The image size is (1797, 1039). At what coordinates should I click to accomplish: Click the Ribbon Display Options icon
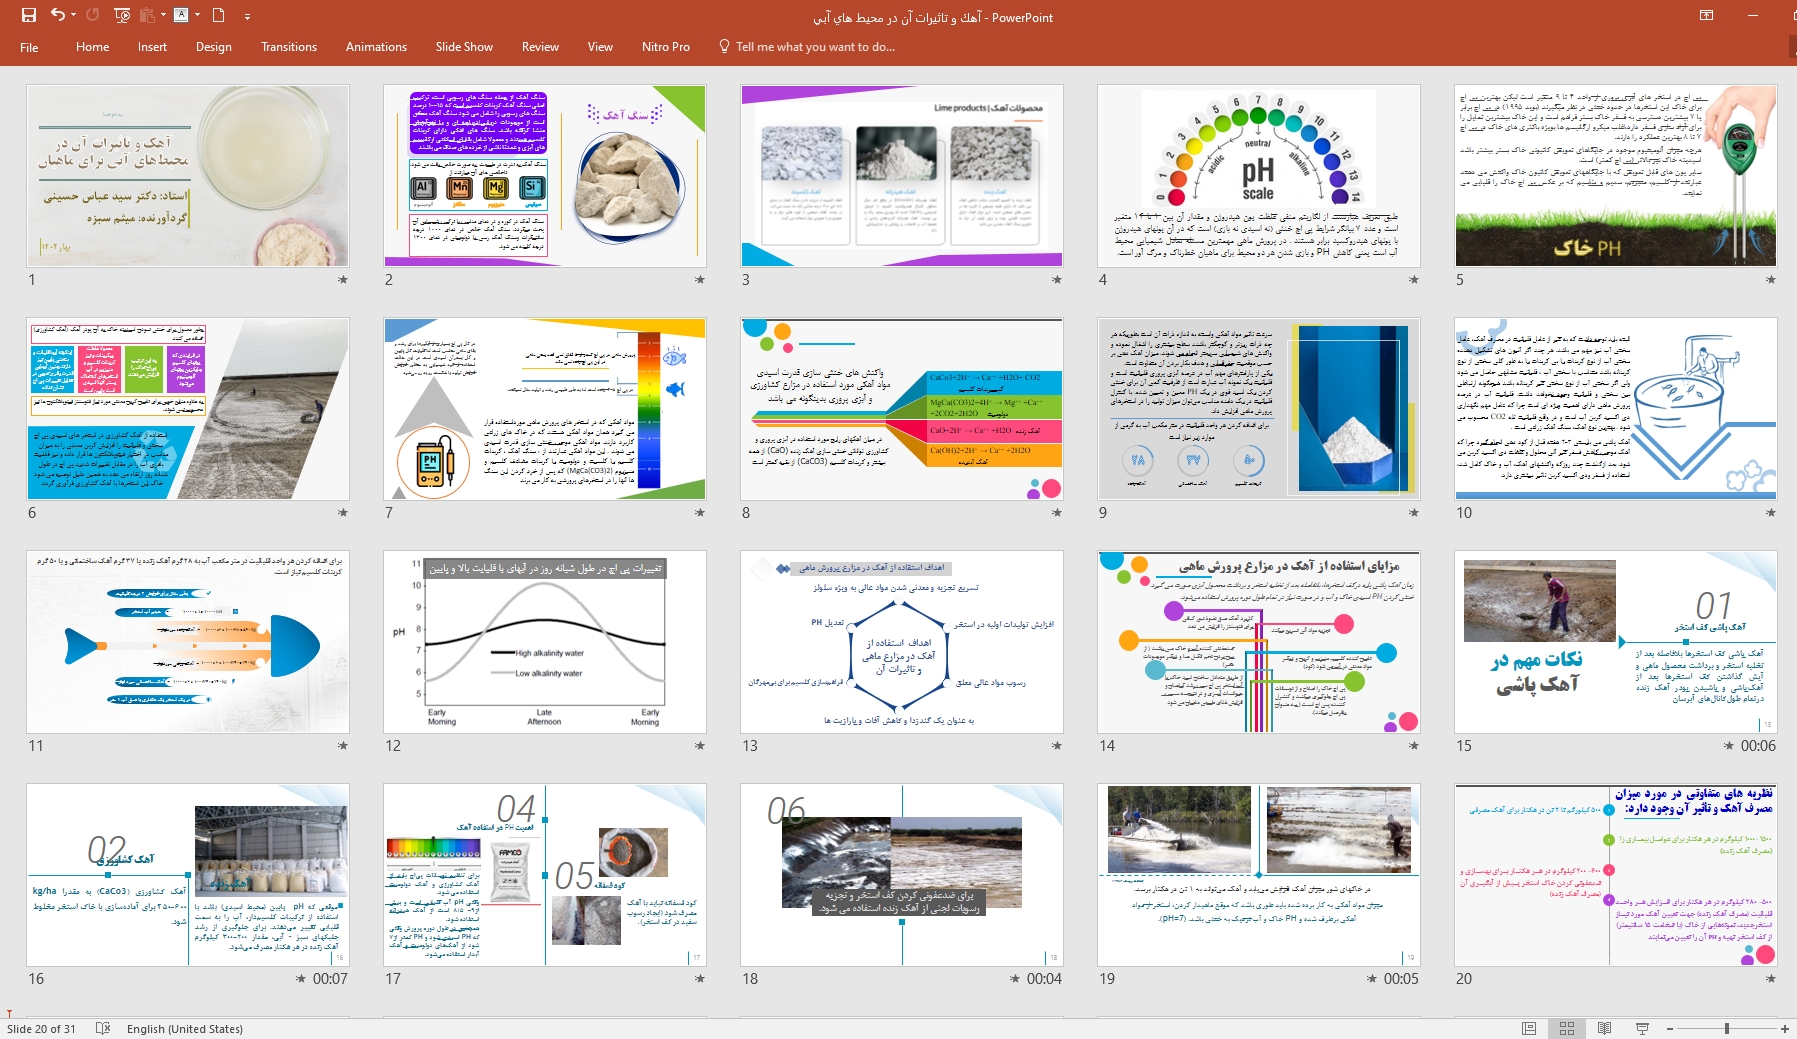(1707, 15)
